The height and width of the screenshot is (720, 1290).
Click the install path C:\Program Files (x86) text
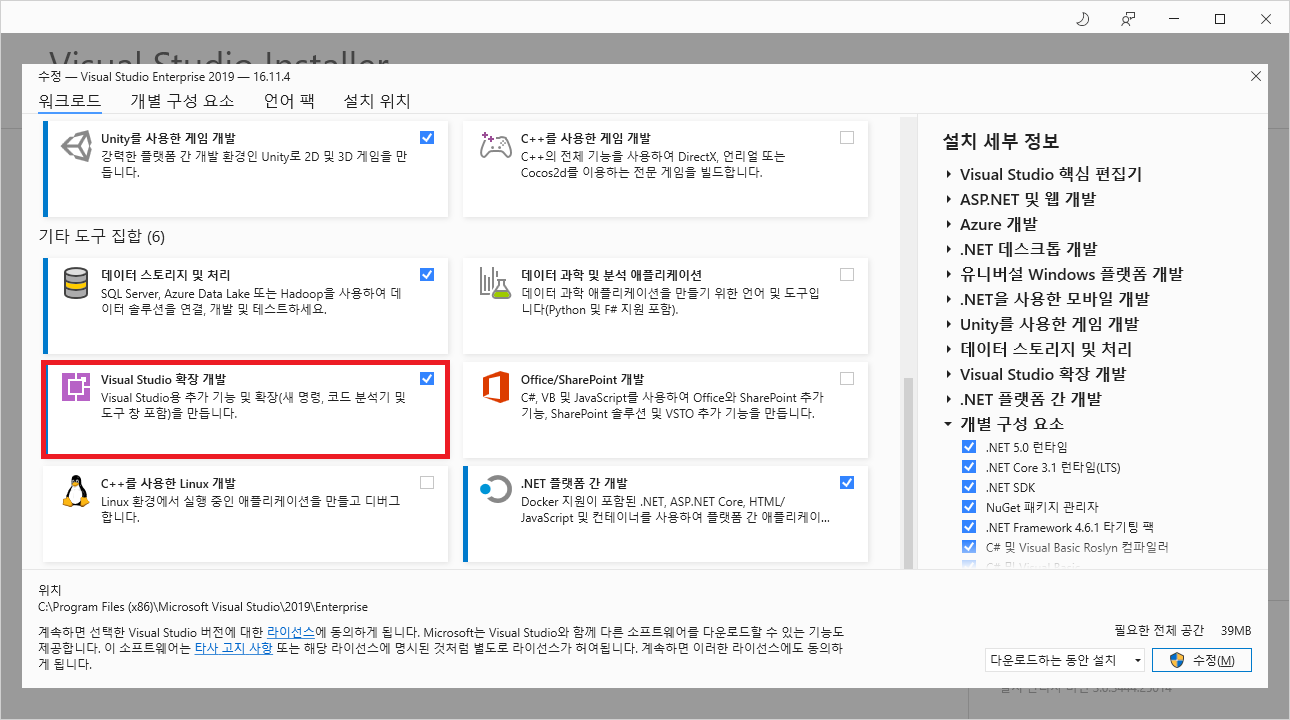(x=203, y=607)
